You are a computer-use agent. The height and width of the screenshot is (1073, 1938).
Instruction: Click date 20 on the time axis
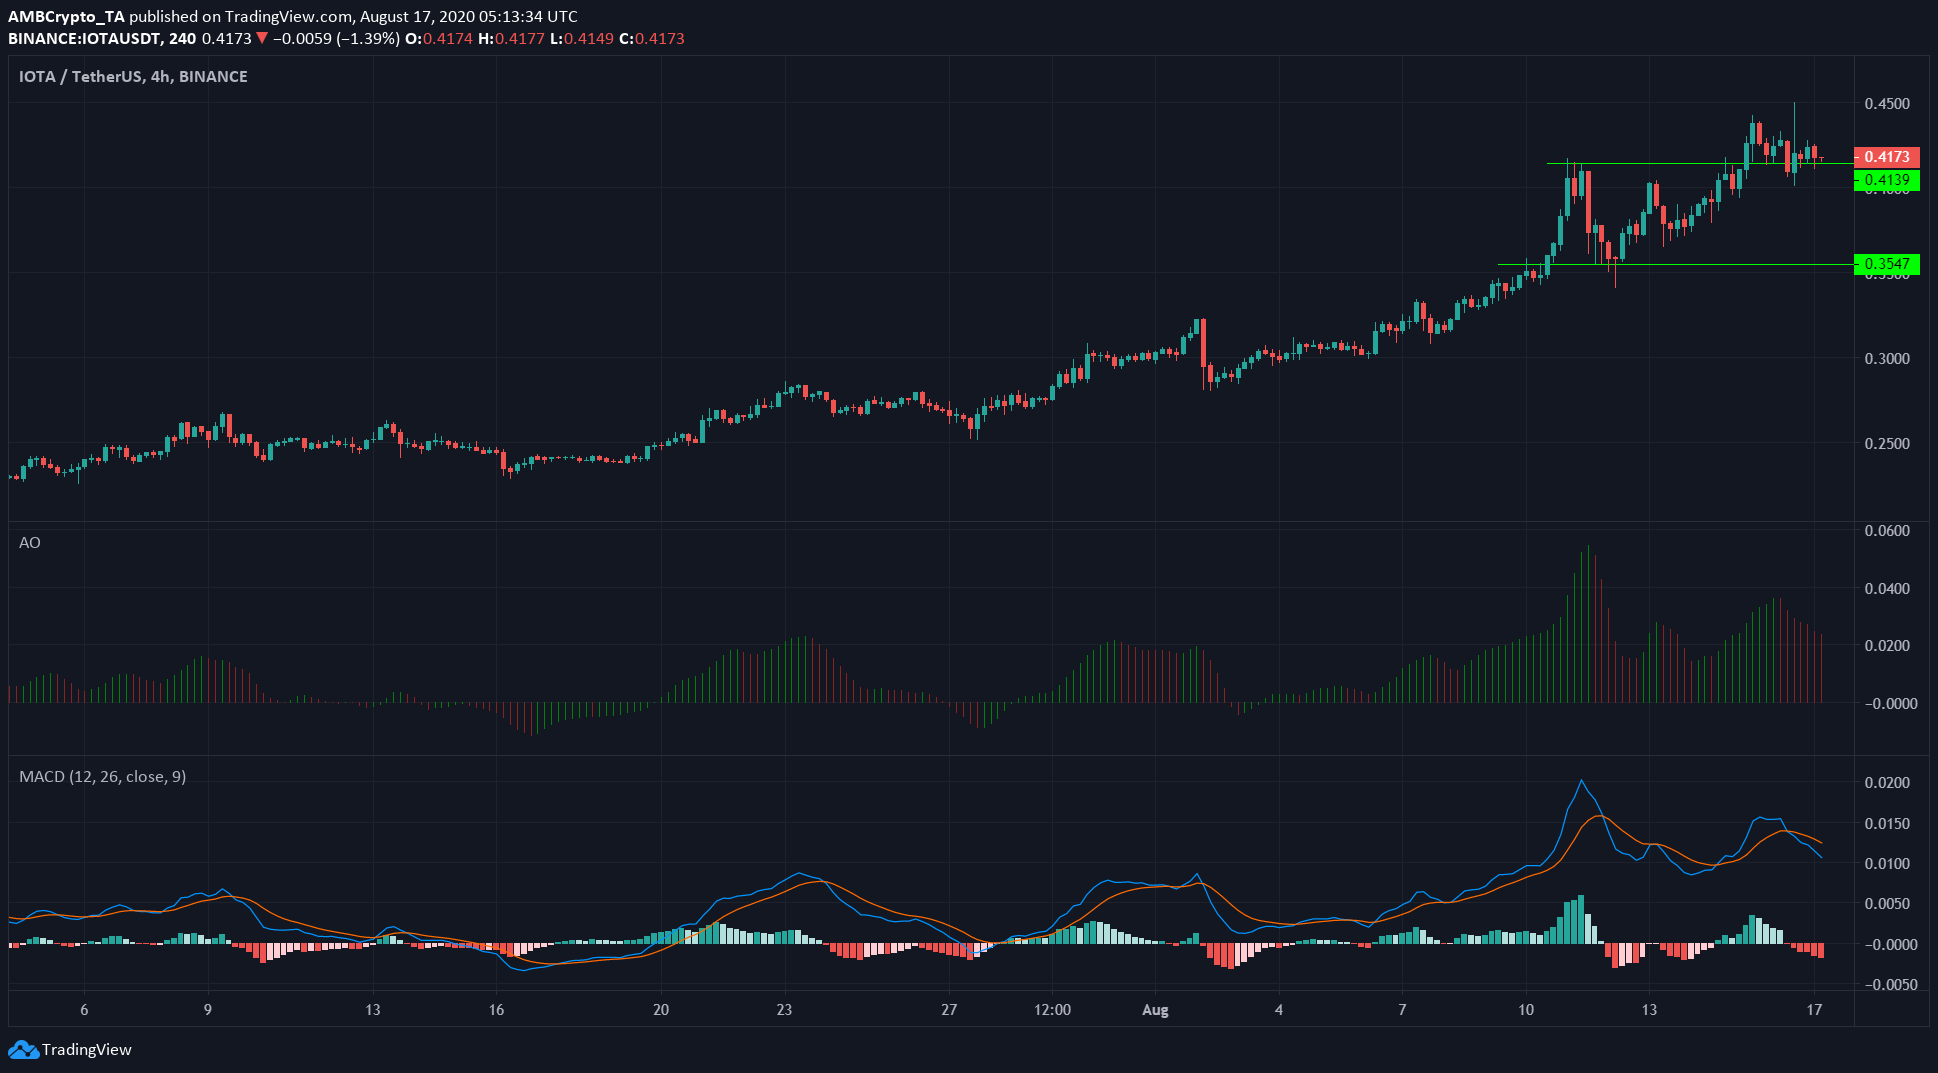(x=661, y=1009)
